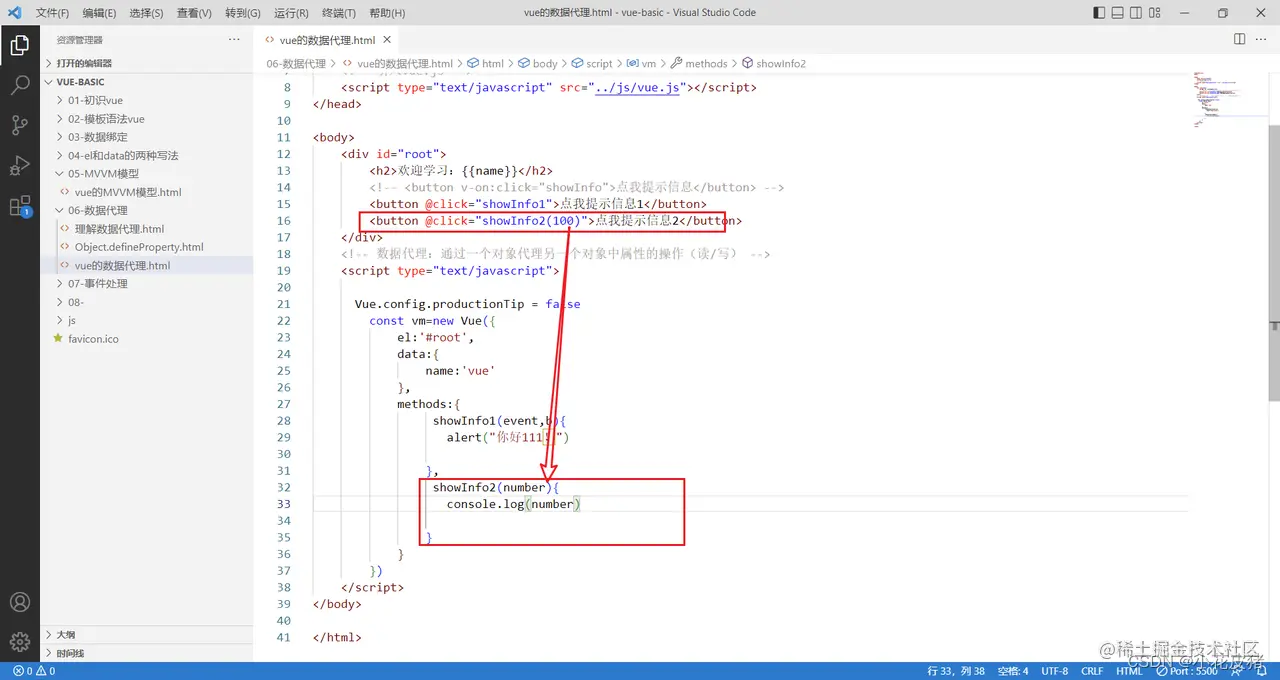Viewport: 1280px width, 680px height.
Task: Open the Run and Debug view
Action: point(19,166)
